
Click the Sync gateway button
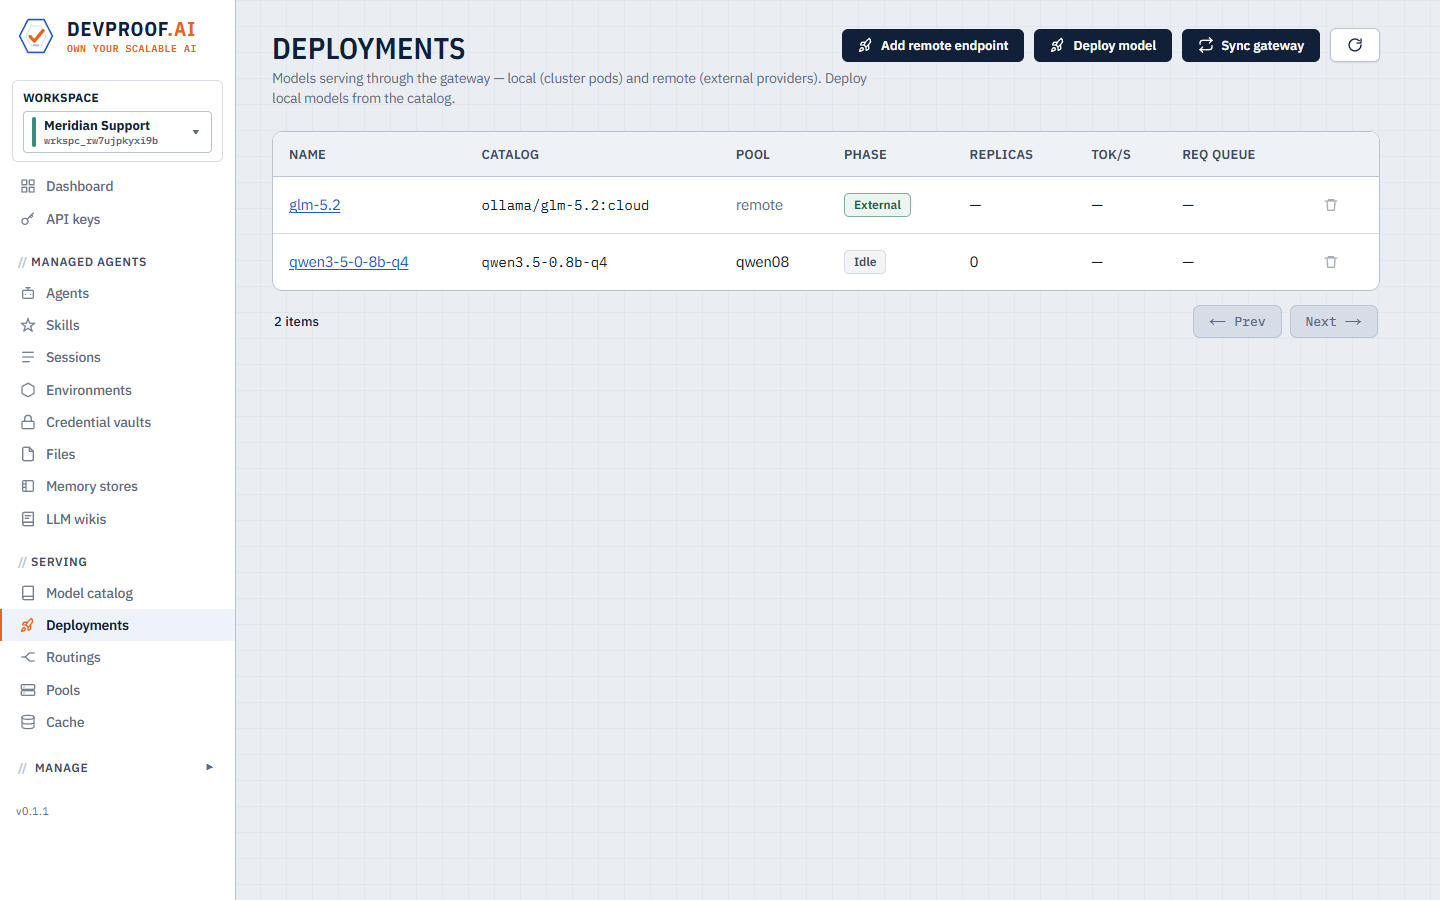[1251, 45]
